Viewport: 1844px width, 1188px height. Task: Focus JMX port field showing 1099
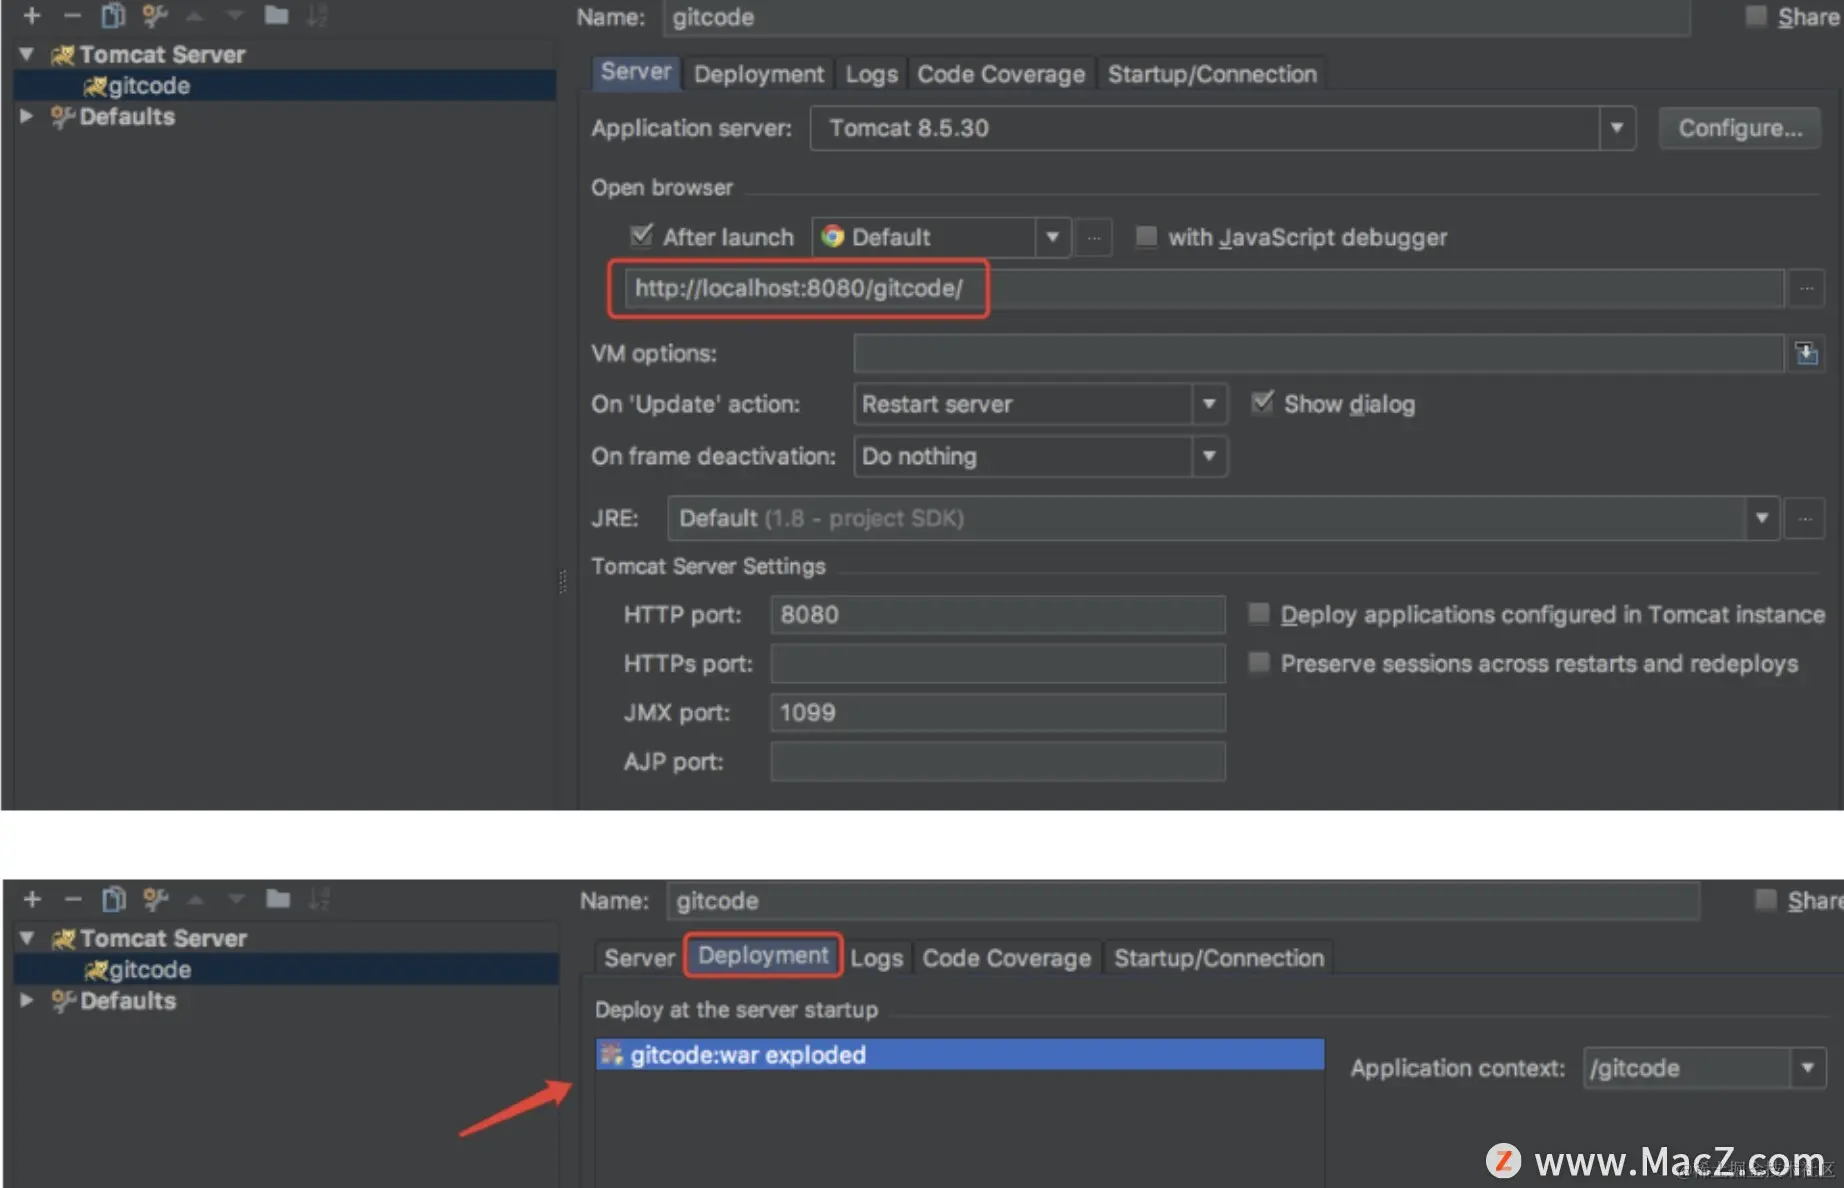pyautogui.click(x=997, y=712)
